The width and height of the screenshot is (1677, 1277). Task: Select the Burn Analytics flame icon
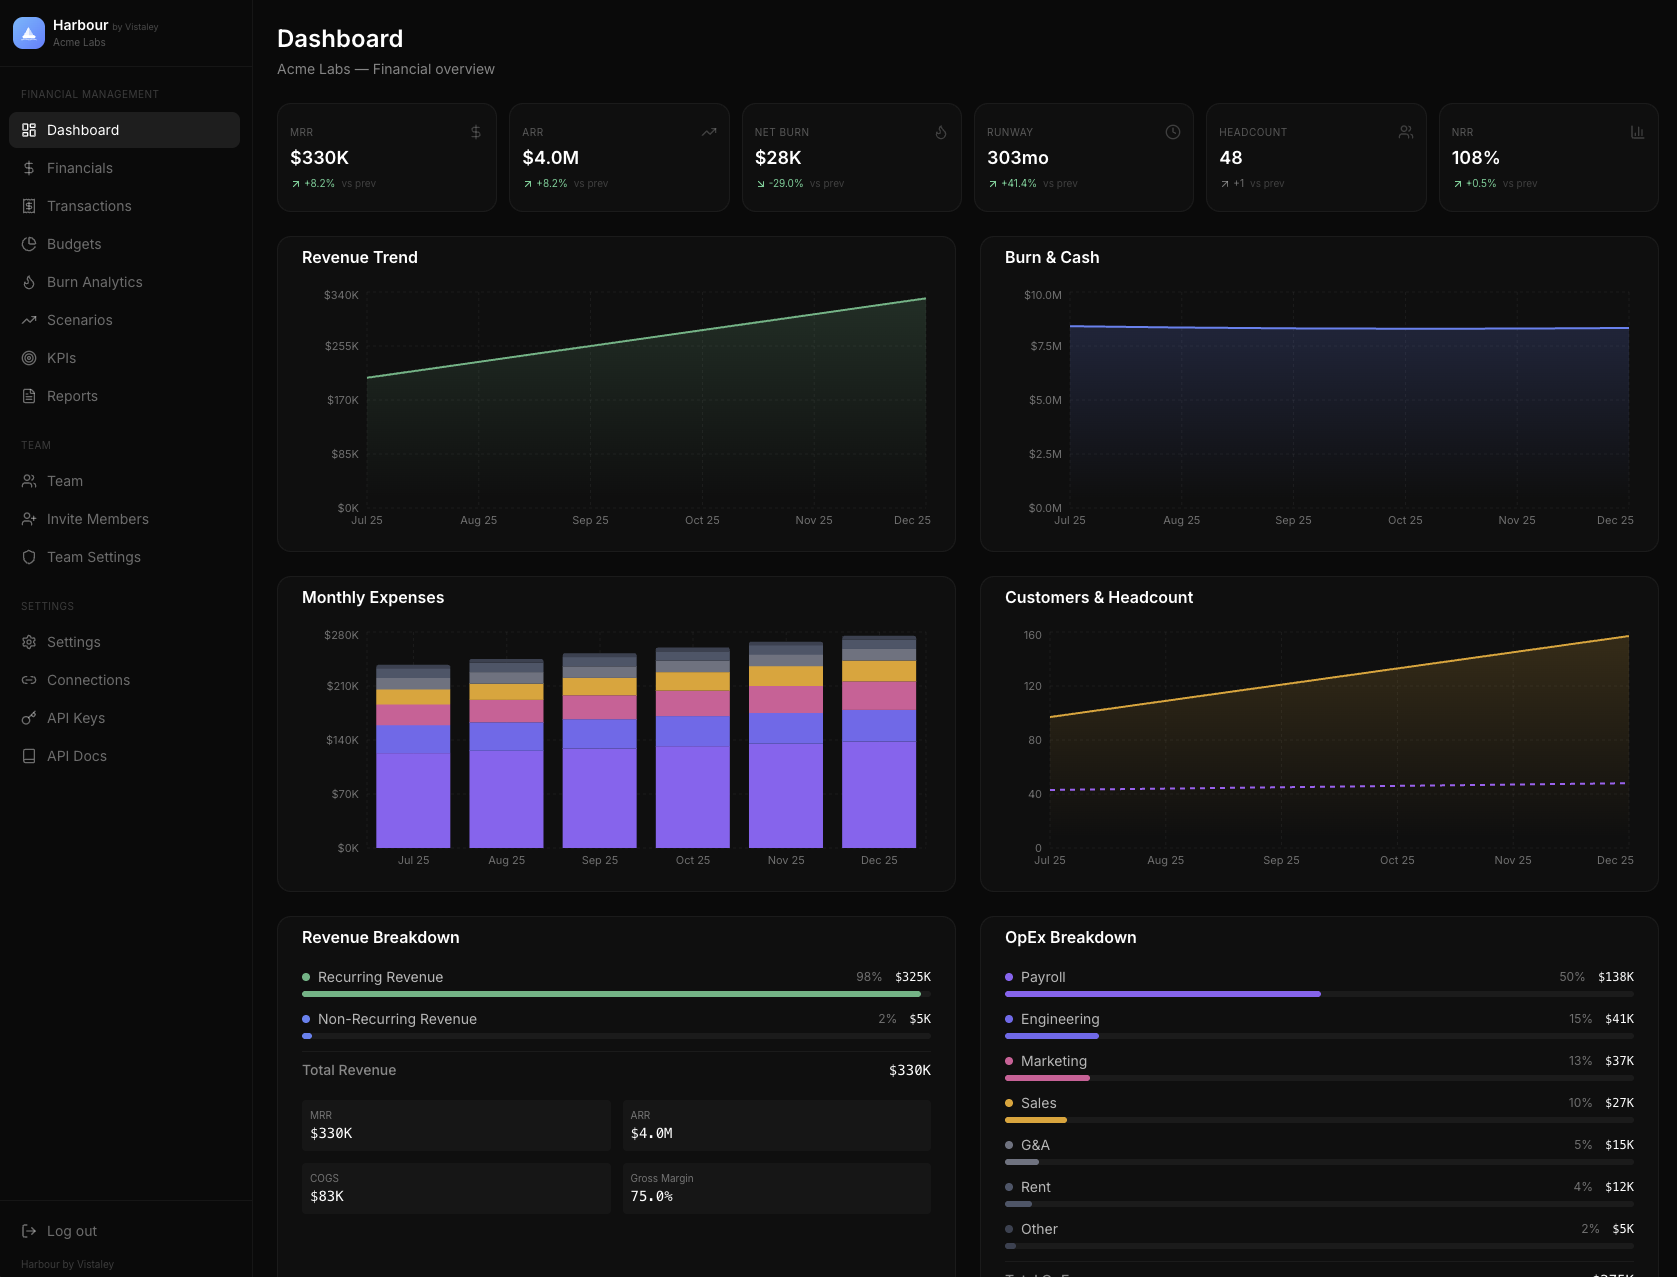point(29,281)
